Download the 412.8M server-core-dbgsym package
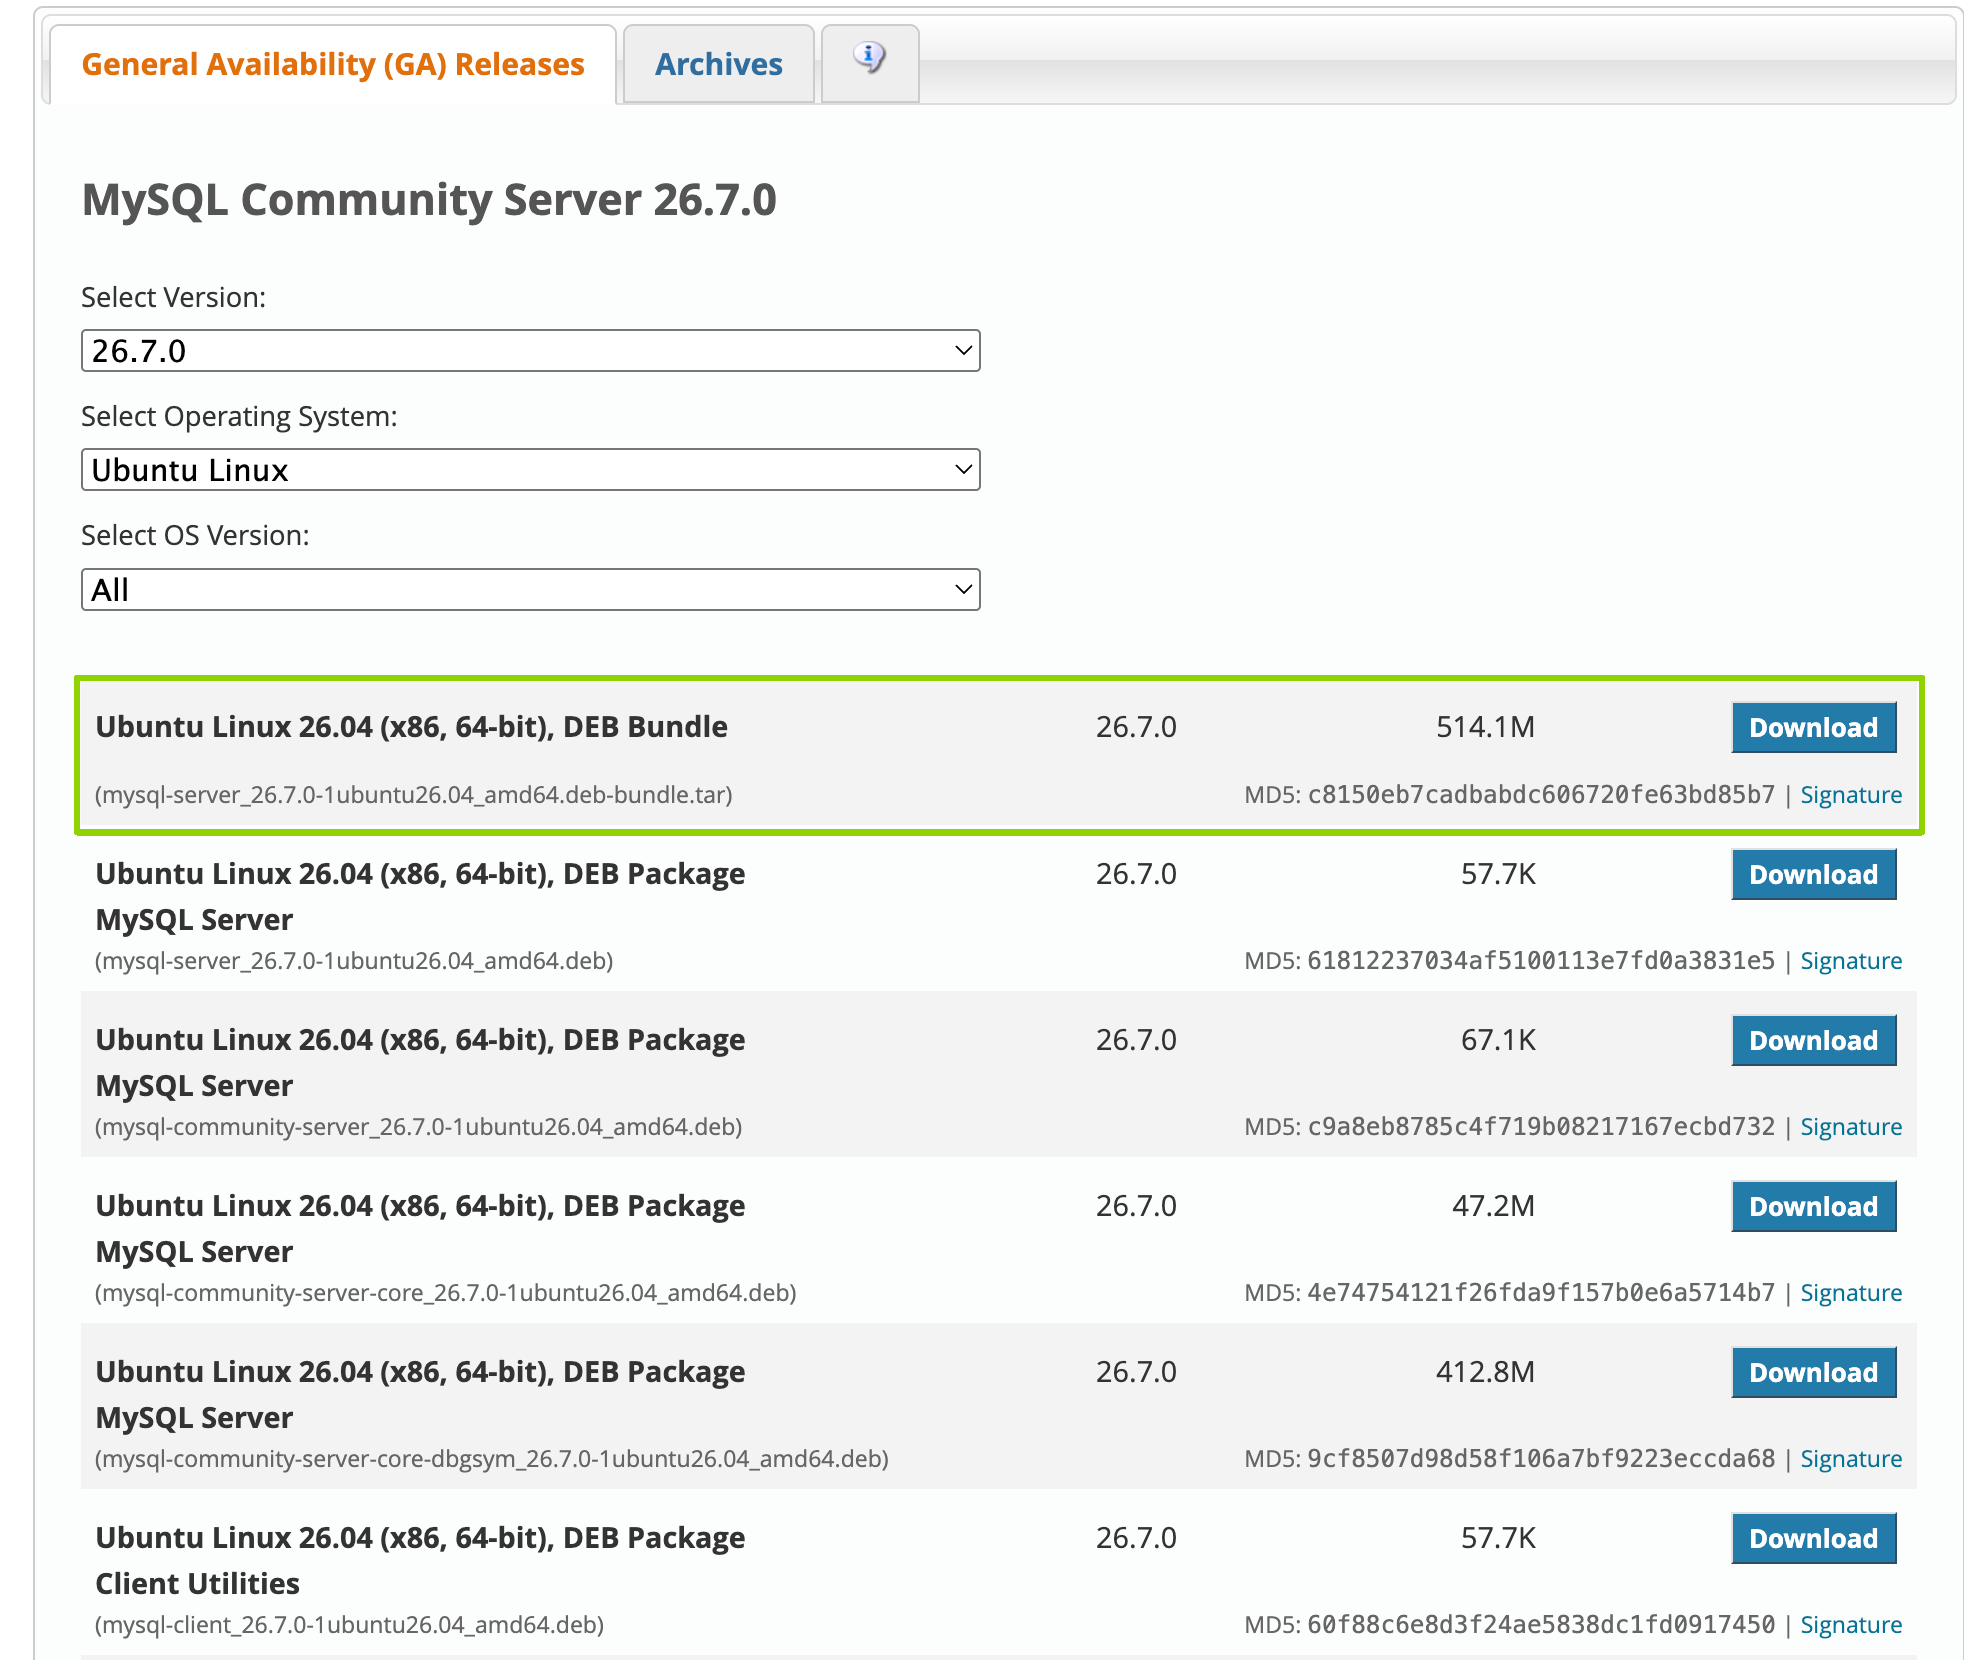 1814,1372
